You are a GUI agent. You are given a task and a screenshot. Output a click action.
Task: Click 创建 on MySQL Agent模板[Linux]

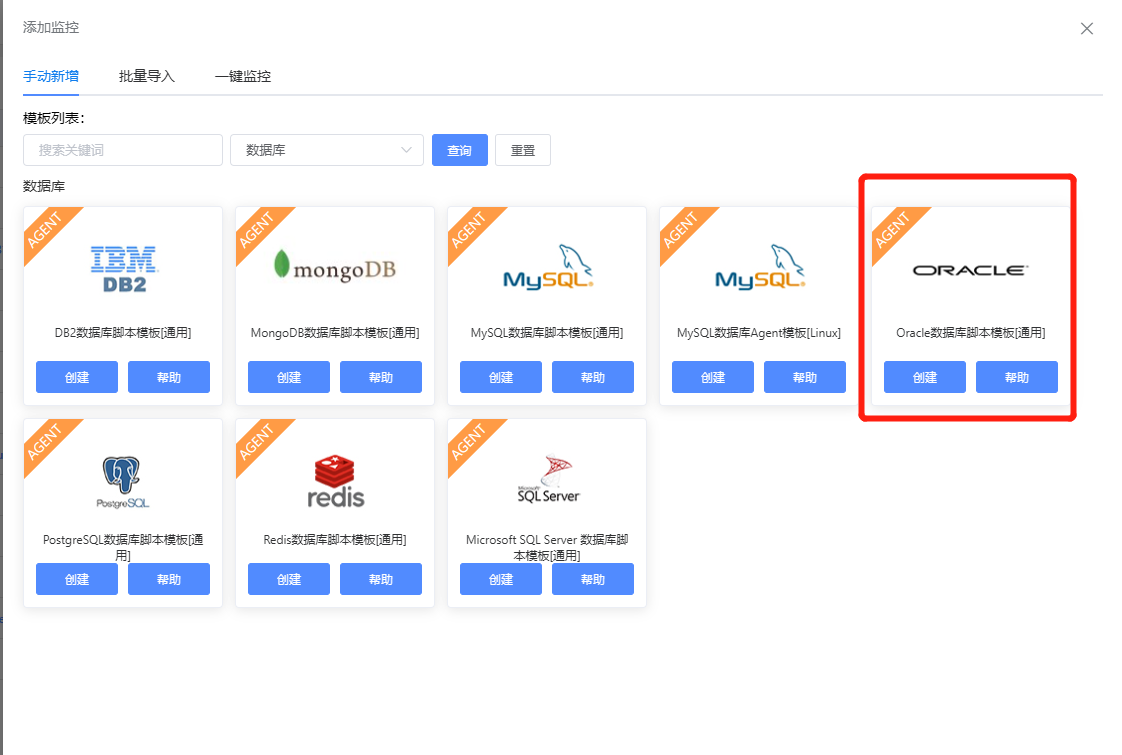pos(713,377)
